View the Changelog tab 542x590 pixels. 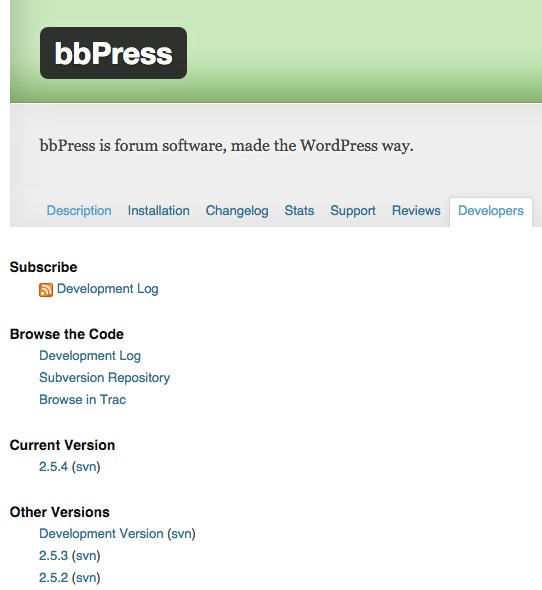point(237,211)
